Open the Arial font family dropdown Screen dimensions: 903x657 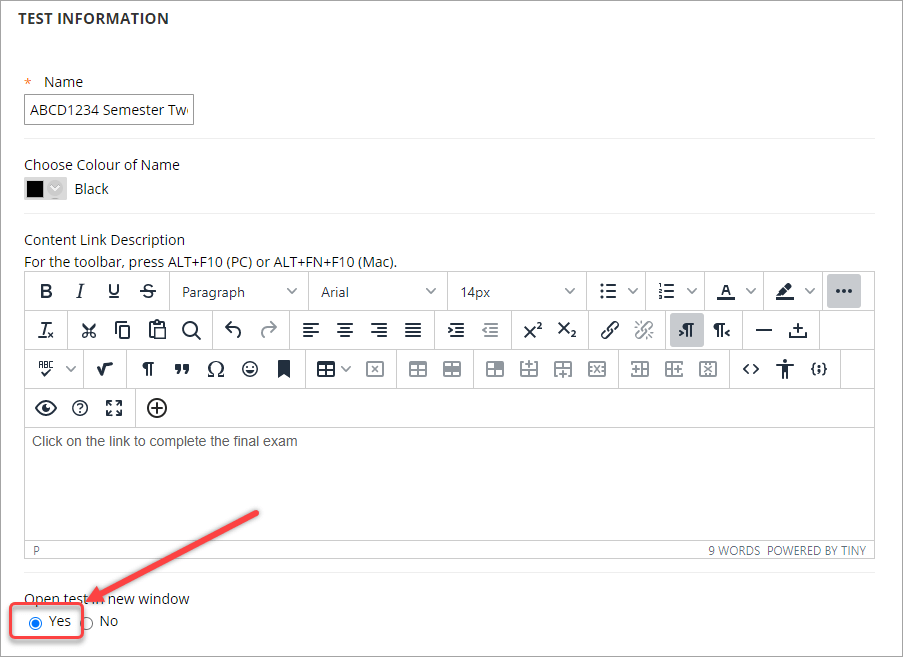click(x=377, y=290)
